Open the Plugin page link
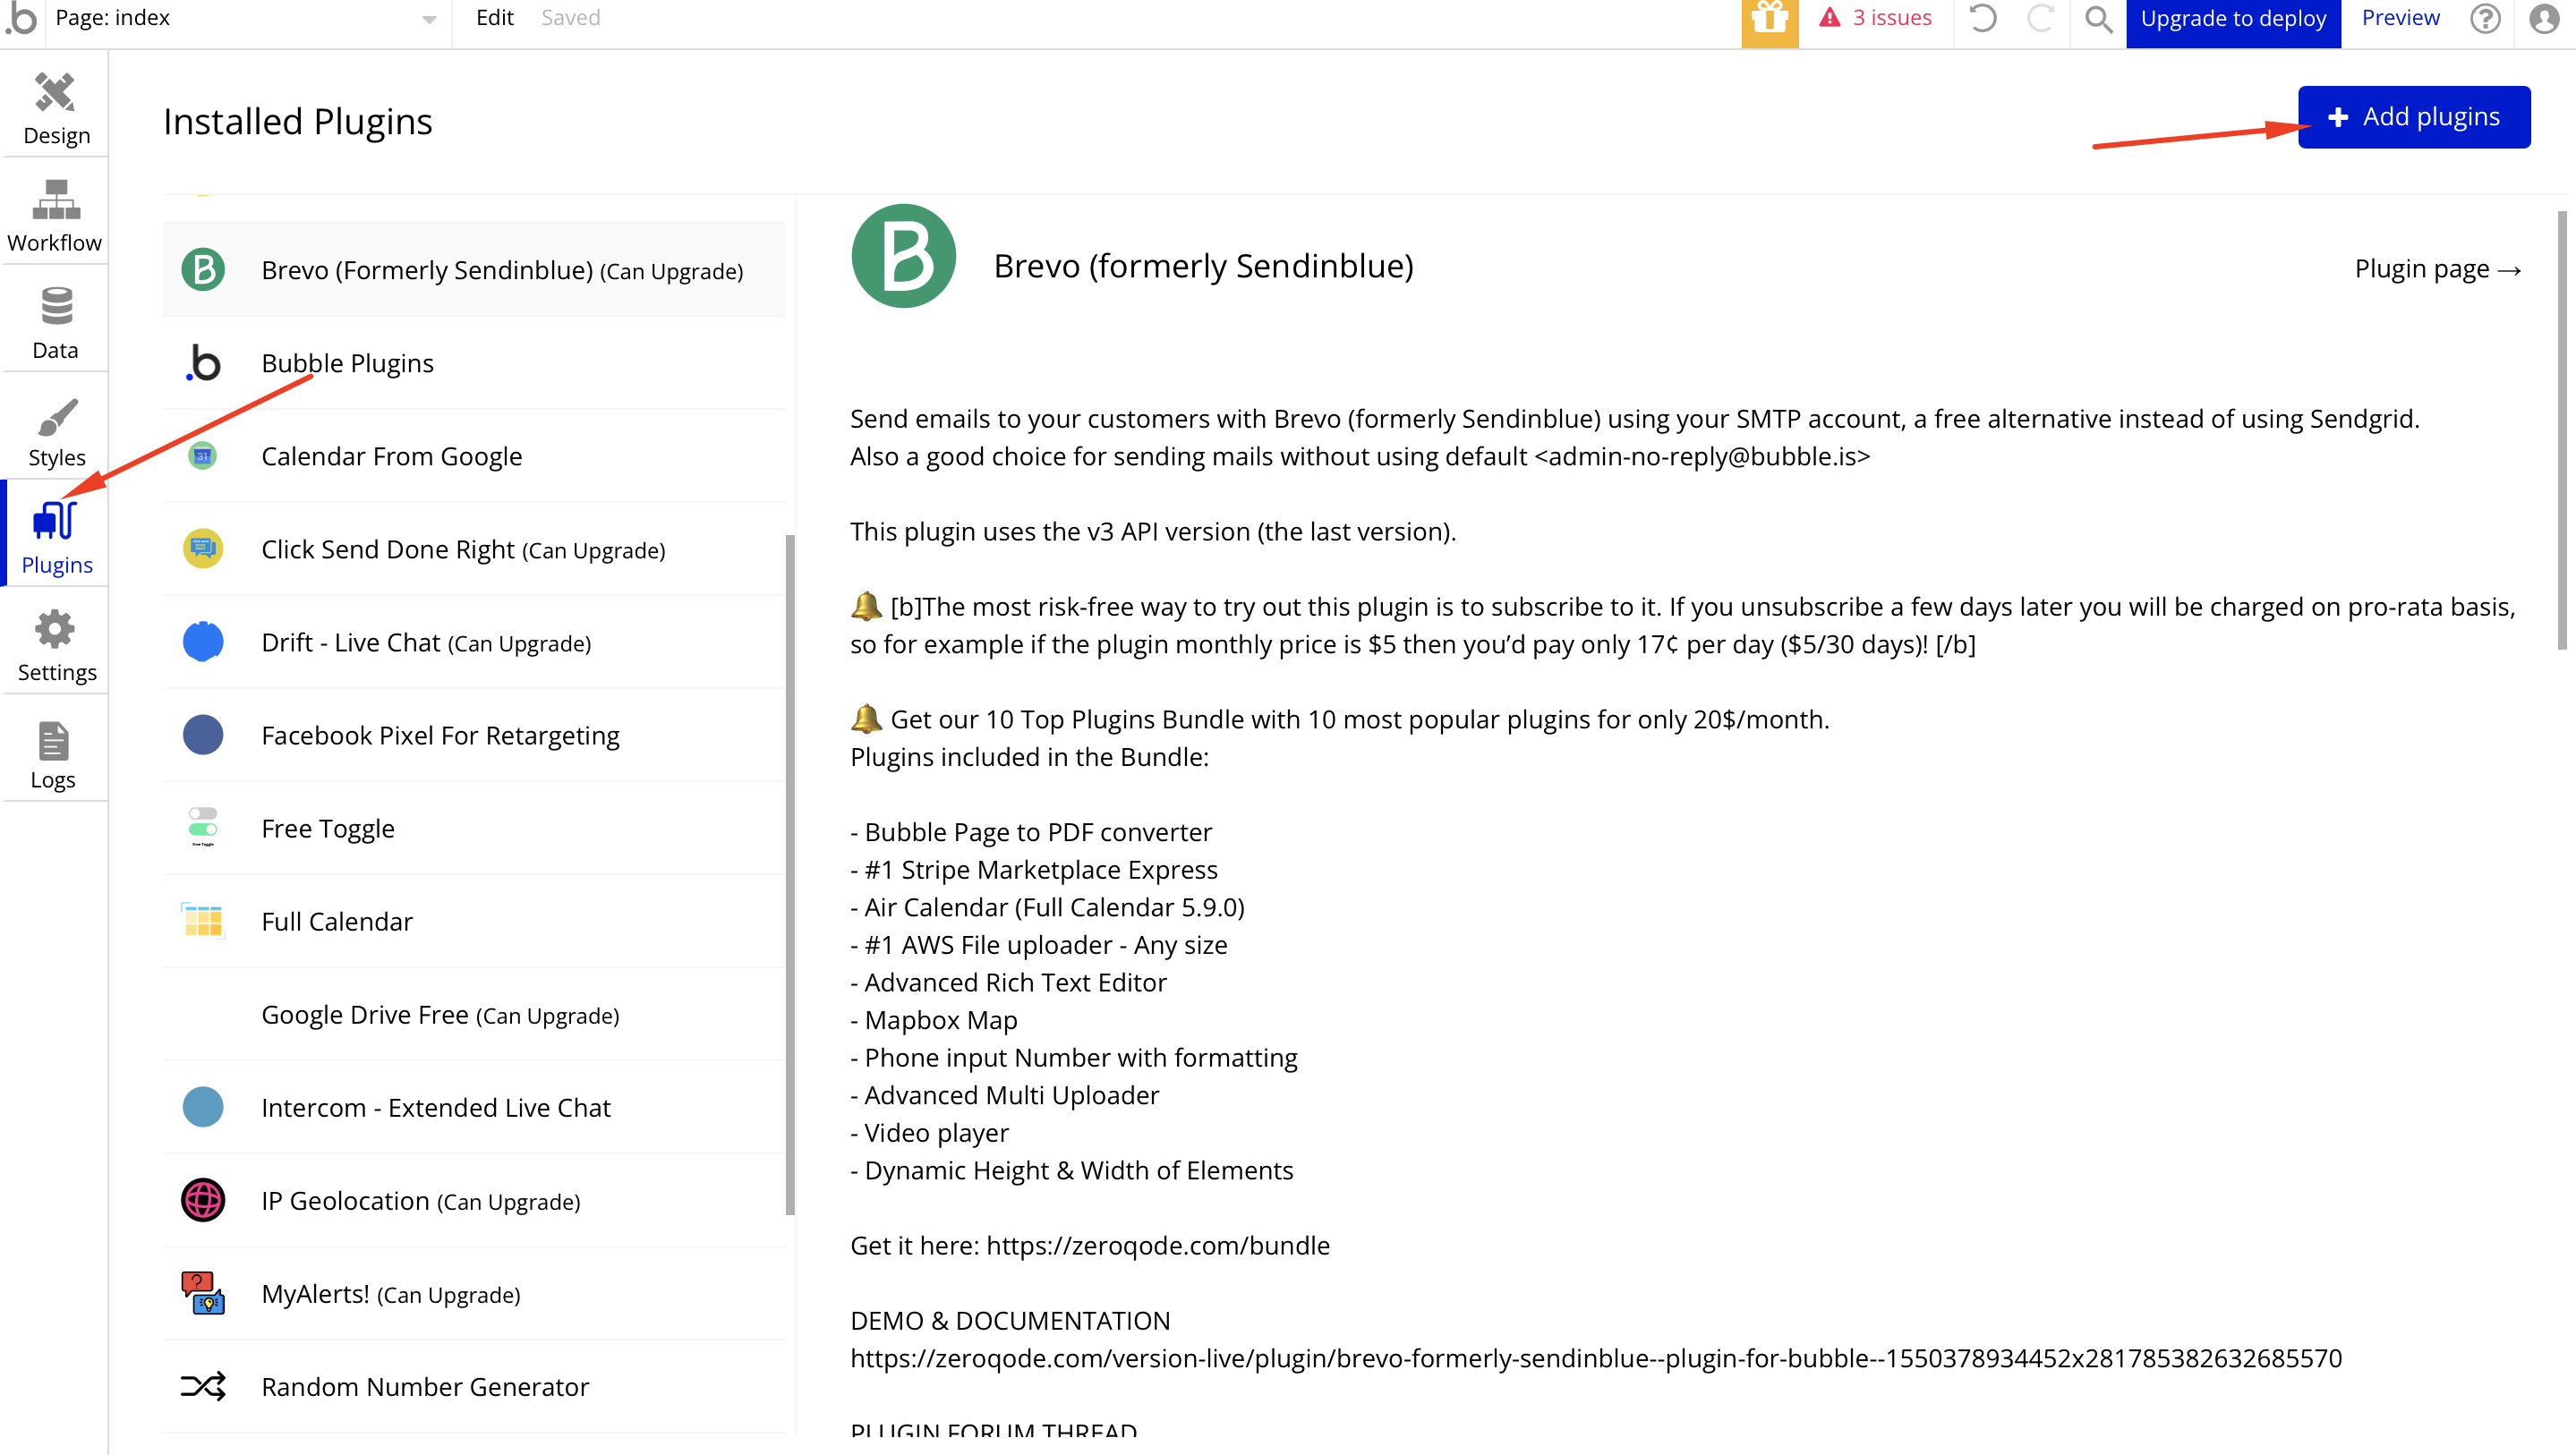This screenshot has height=1455, width=2576. coord(2437,269)
